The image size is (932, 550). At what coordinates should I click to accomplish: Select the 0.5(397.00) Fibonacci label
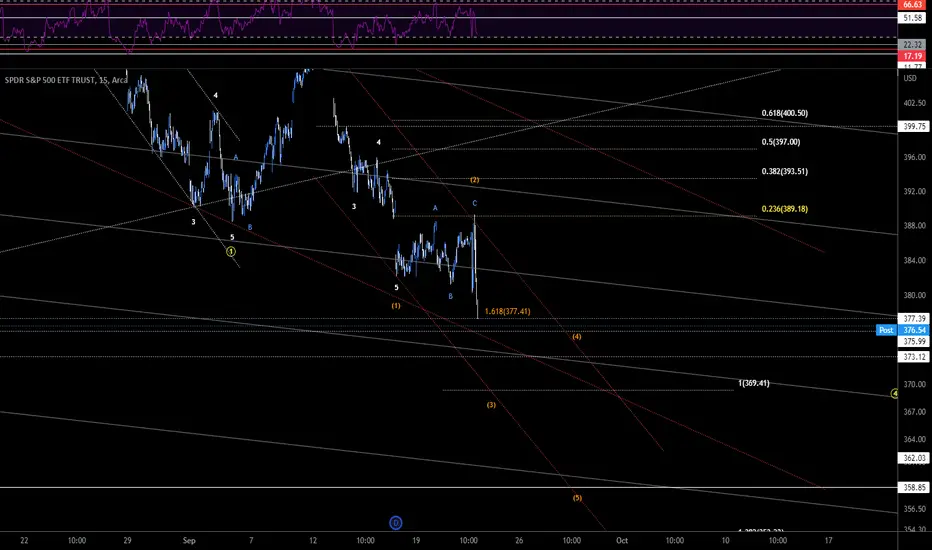click(x=780, y=142)
